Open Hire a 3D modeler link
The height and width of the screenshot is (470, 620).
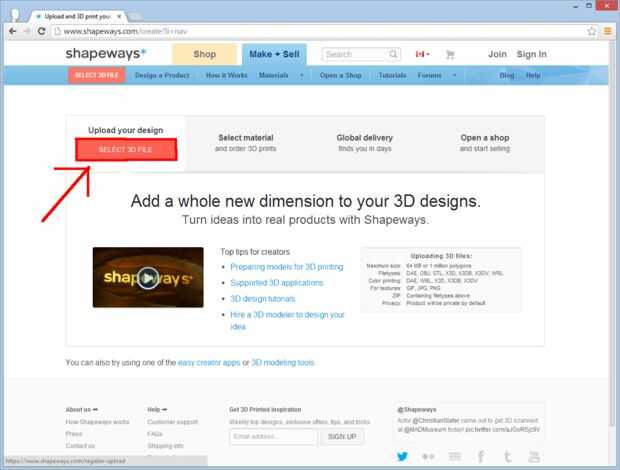(x=287, y=320)
